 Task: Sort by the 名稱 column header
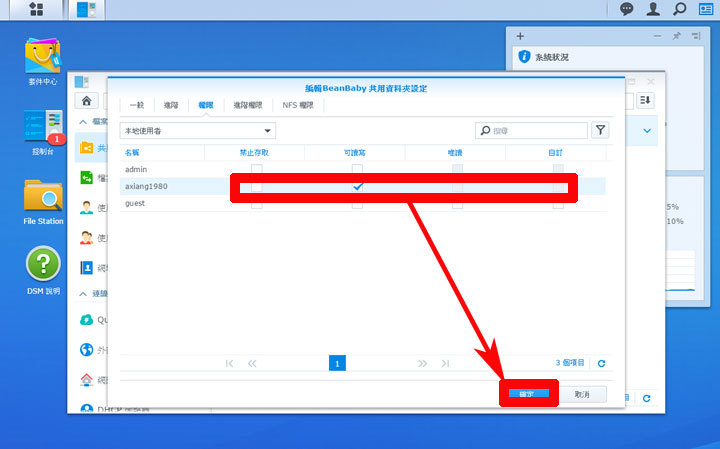point(162,152)
